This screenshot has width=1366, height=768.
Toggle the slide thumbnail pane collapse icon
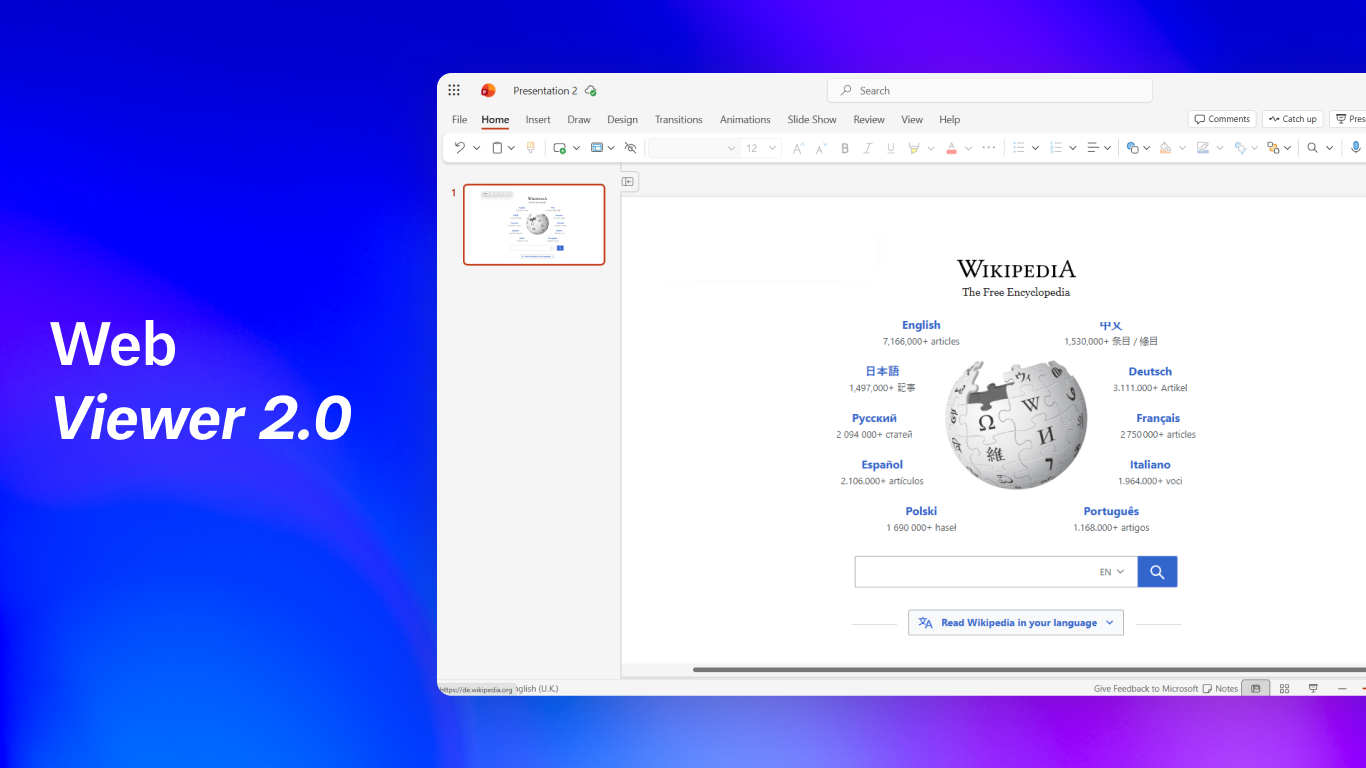tap(629, 181)
